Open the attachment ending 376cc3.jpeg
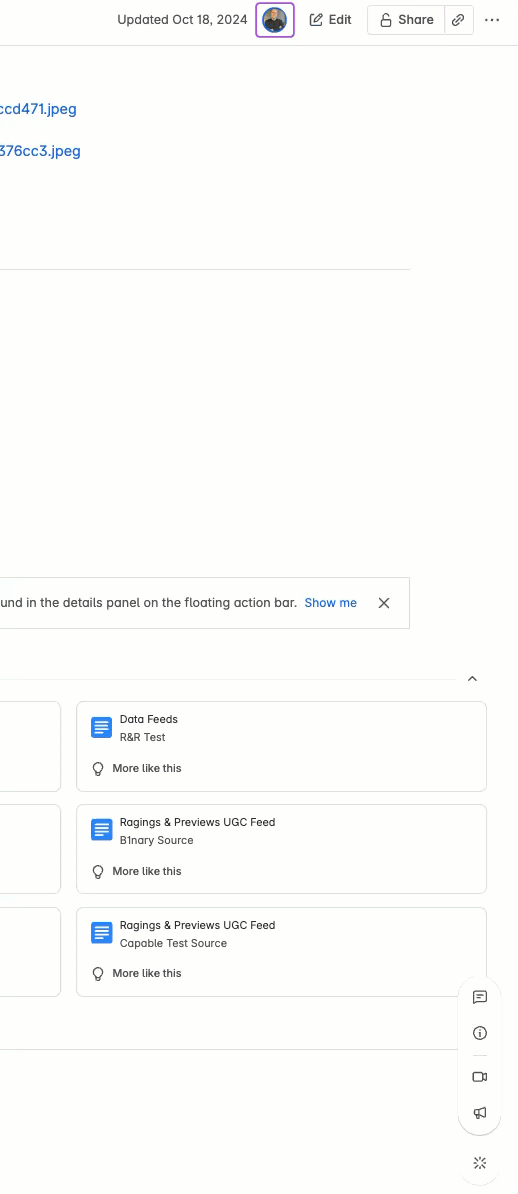This screenshot has width=518, height=1194. click(40, 151)
